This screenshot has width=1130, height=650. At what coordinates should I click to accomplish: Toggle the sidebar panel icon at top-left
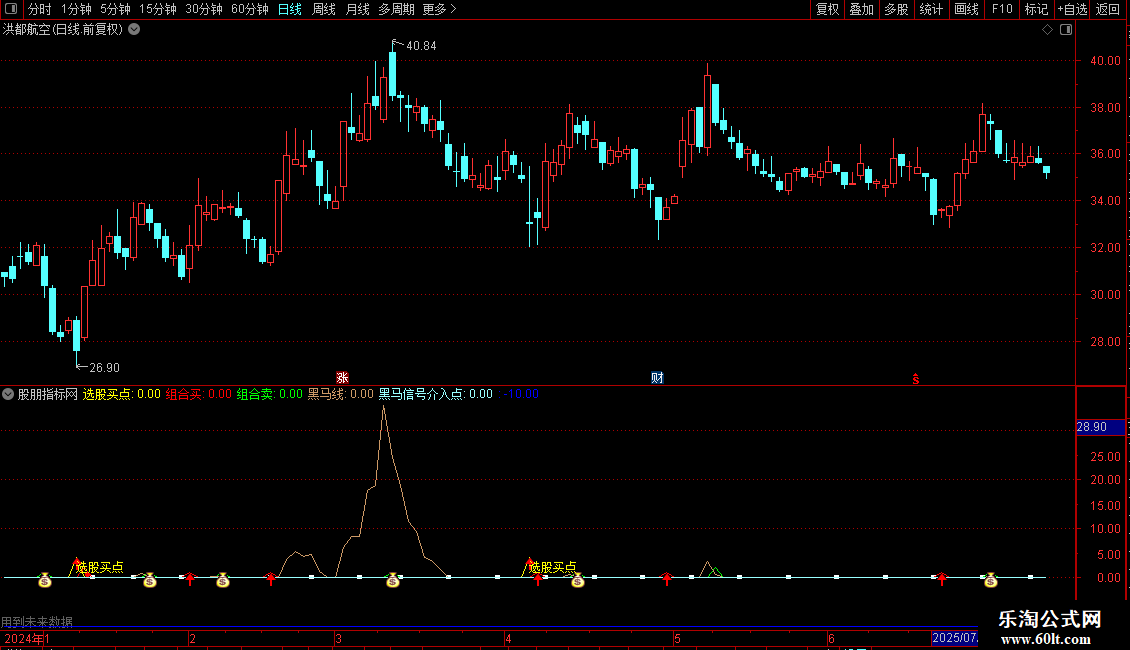pyautogui.click(x=11, y=9)
